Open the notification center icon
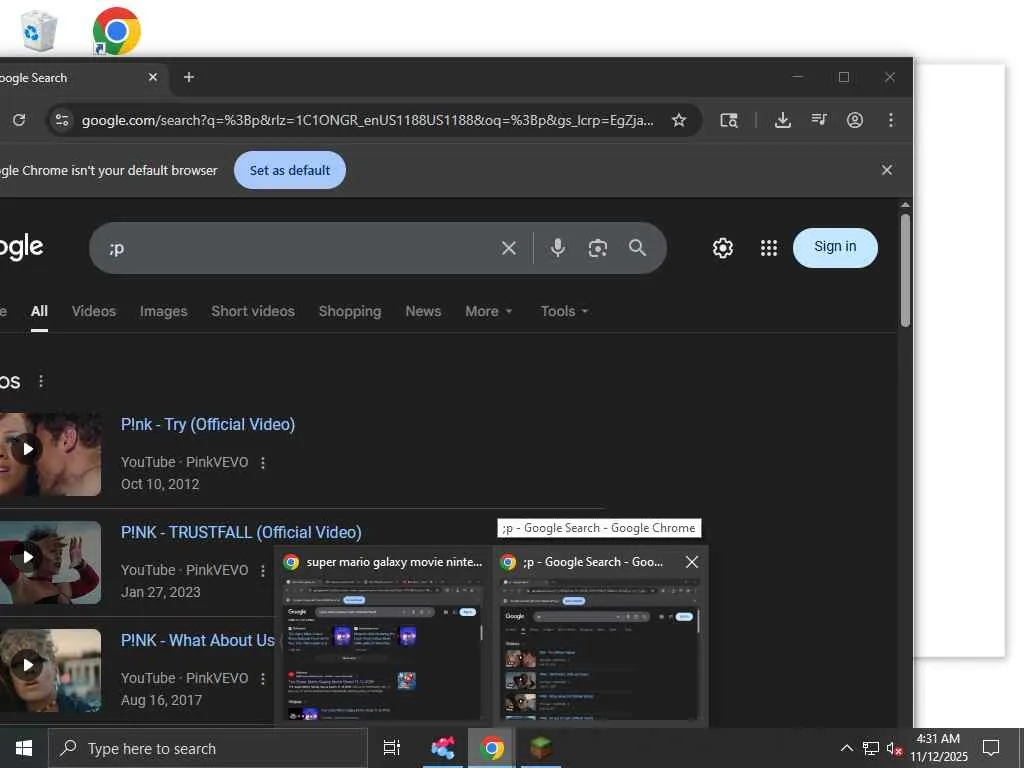 click(991, 748)
